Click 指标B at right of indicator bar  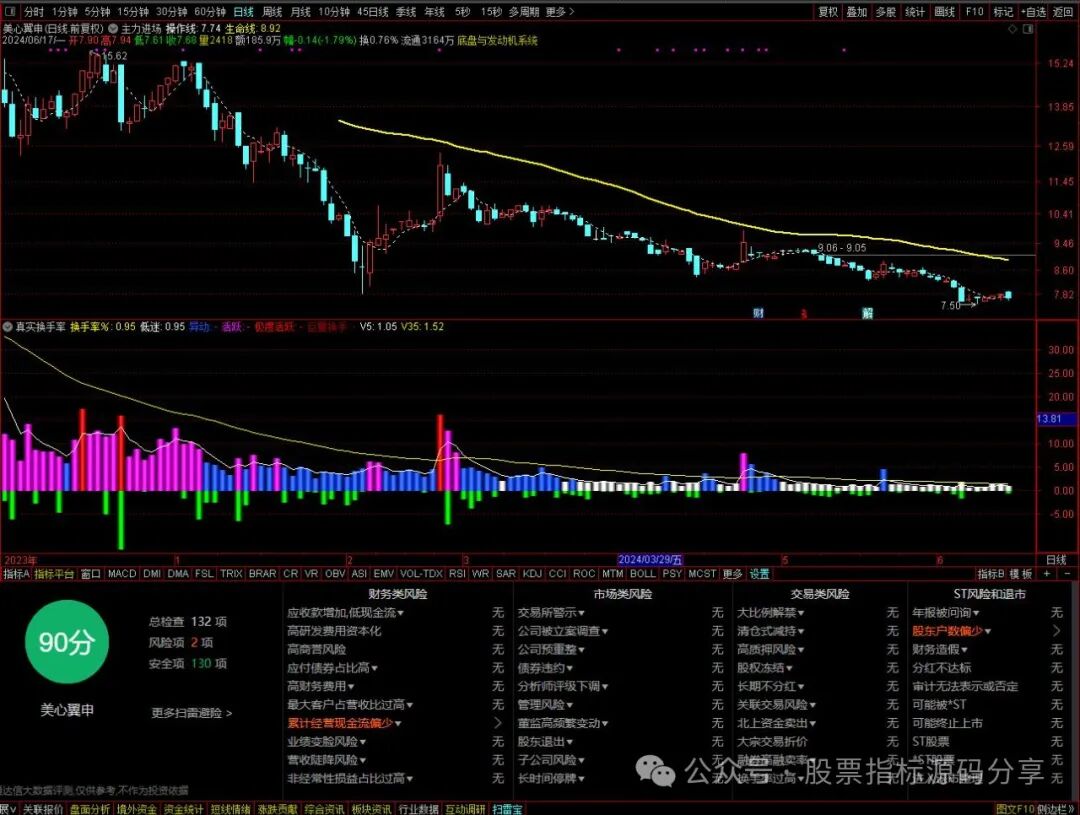[x=990, y=573]
